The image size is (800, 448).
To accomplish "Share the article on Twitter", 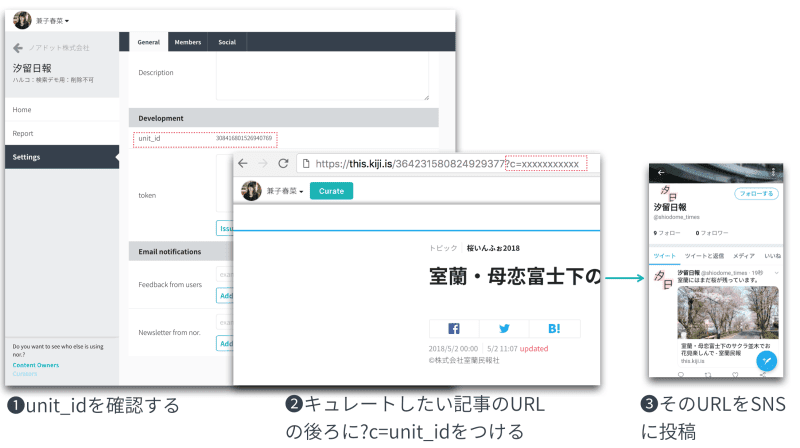I will click(504, 329).
